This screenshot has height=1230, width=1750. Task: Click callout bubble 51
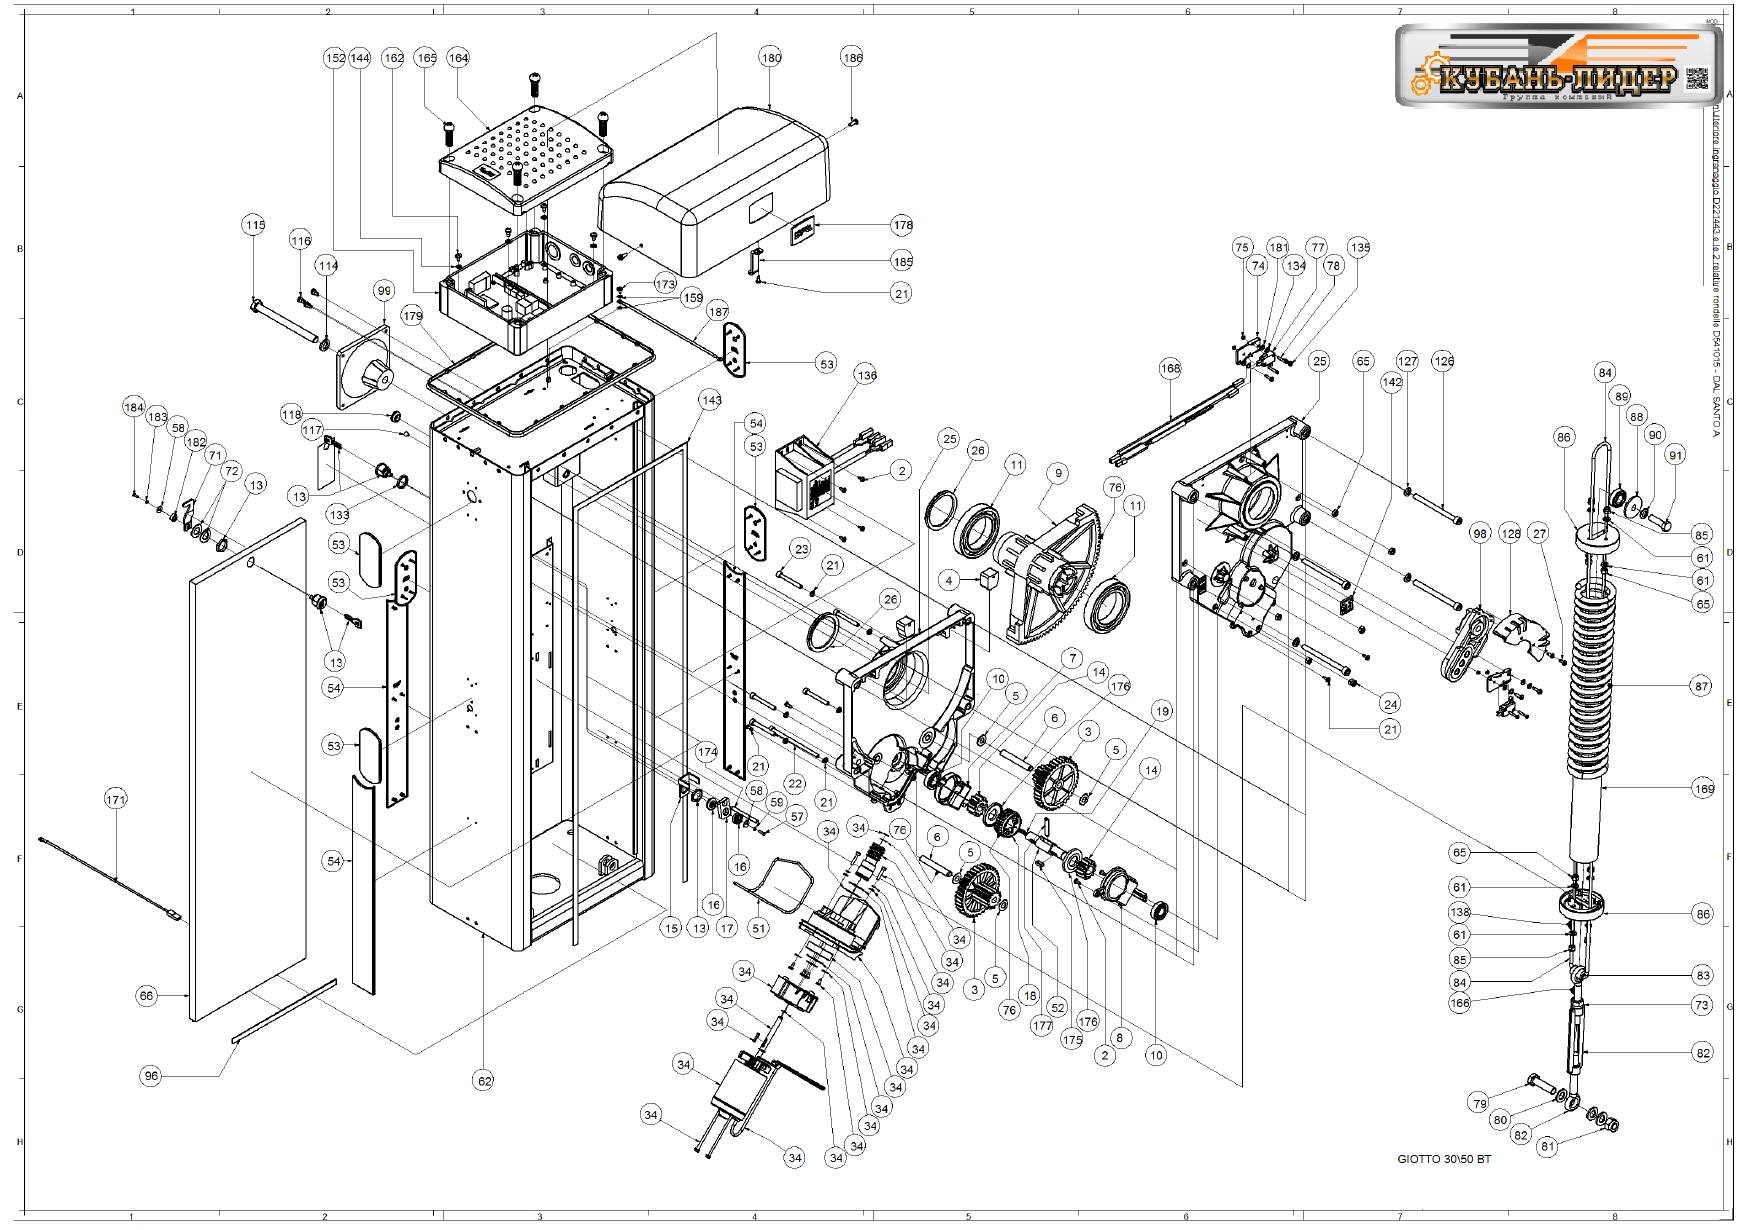coord(759,928)
